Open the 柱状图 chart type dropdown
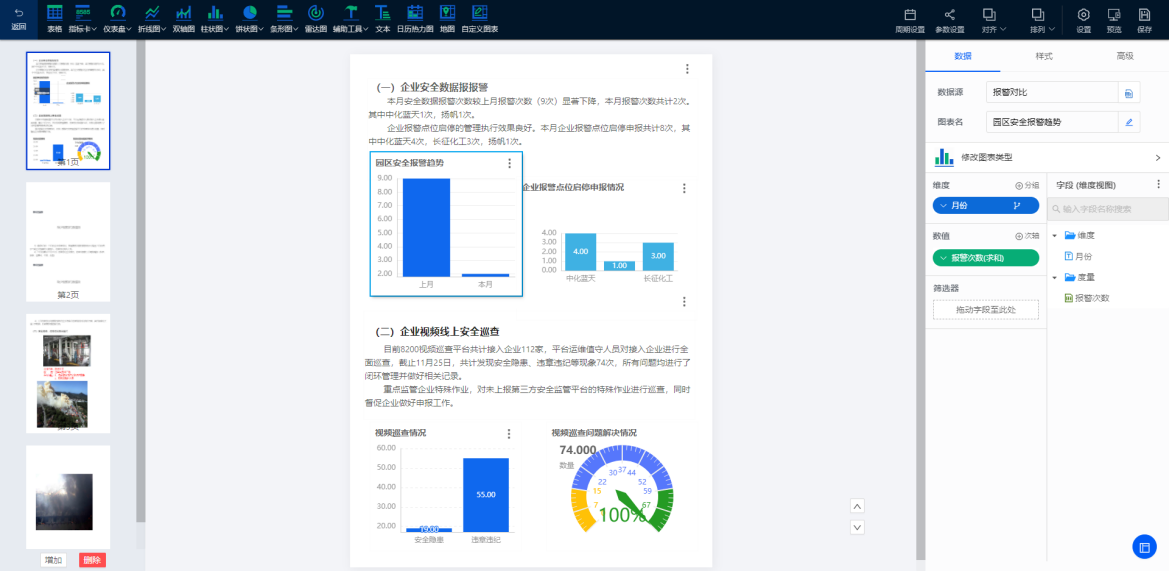 pos(215,18)
